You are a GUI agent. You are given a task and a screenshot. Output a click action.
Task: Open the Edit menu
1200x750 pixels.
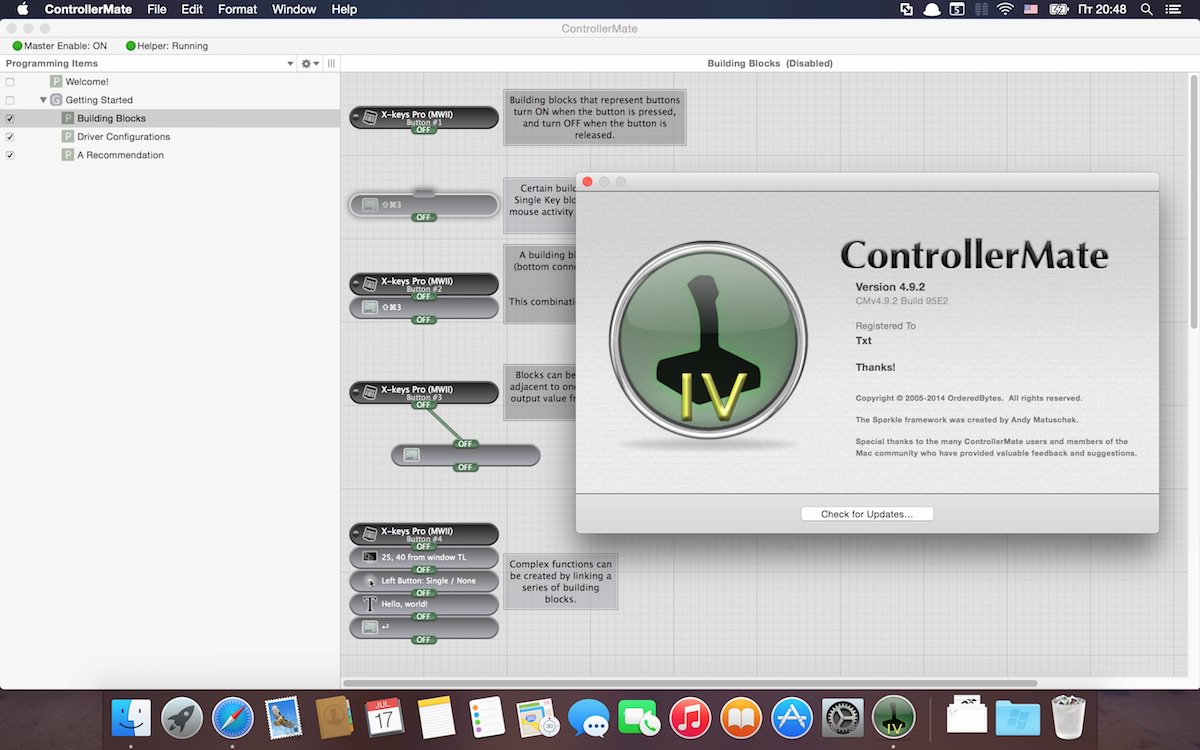click(x=192, y=9)
